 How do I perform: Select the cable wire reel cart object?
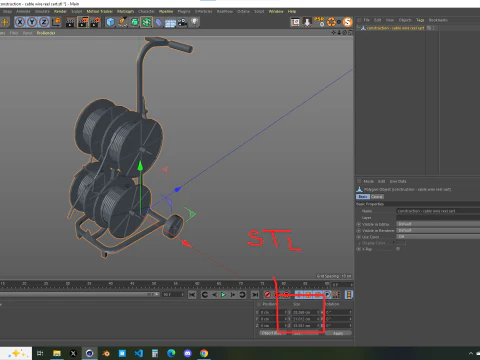tap(395, 28)
